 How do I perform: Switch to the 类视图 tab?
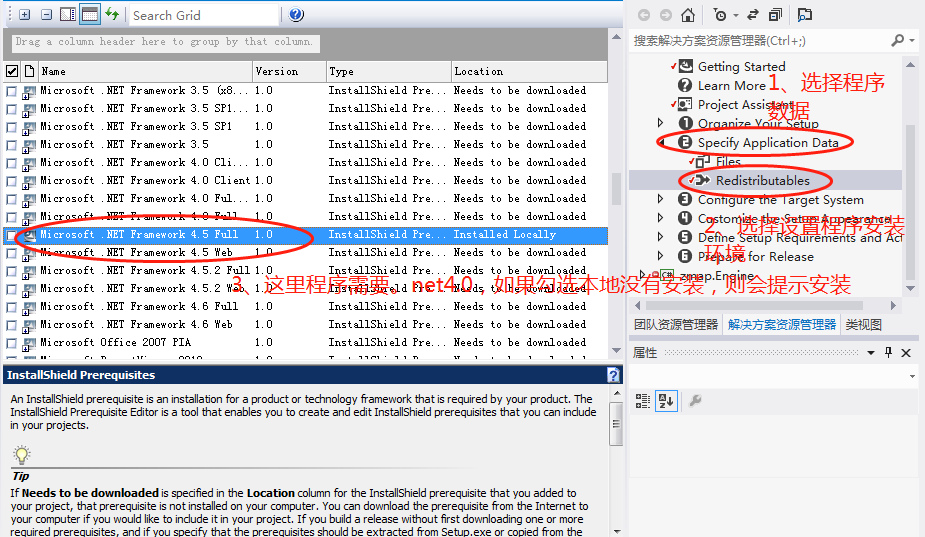pos(863,325)
